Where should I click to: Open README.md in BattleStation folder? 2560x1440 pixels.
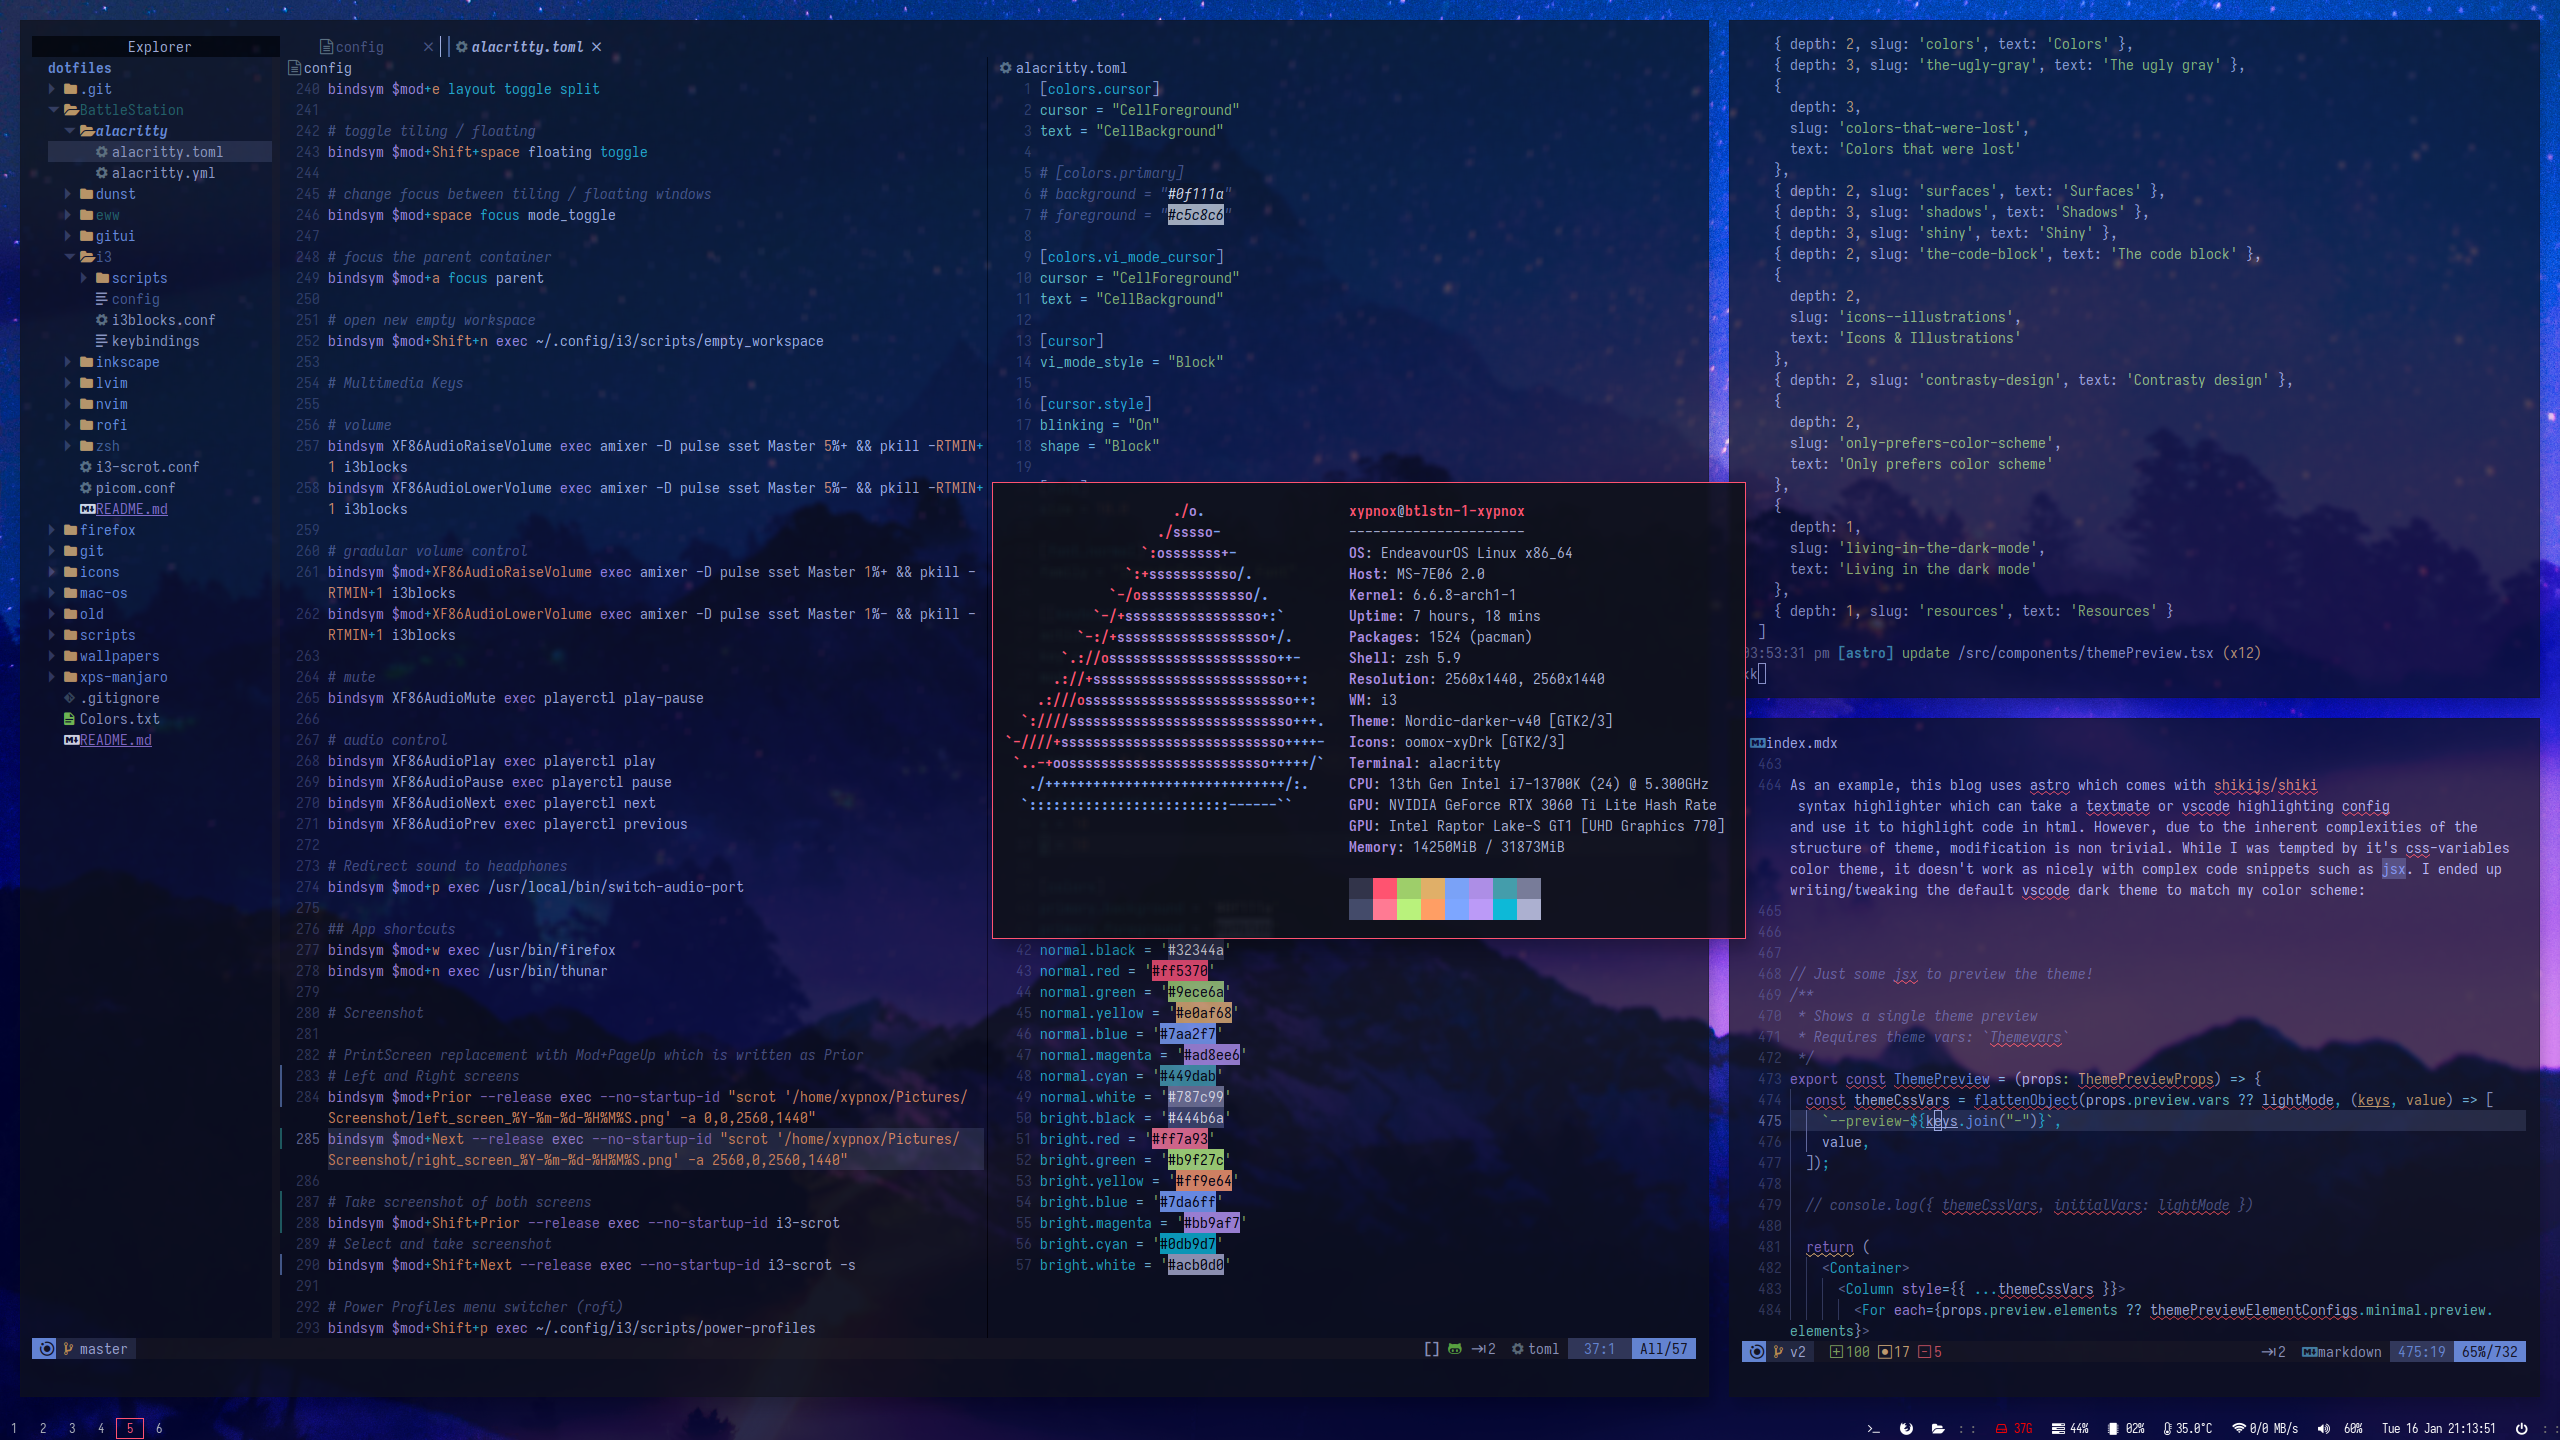pyautogui.click(x=131, y=509)
